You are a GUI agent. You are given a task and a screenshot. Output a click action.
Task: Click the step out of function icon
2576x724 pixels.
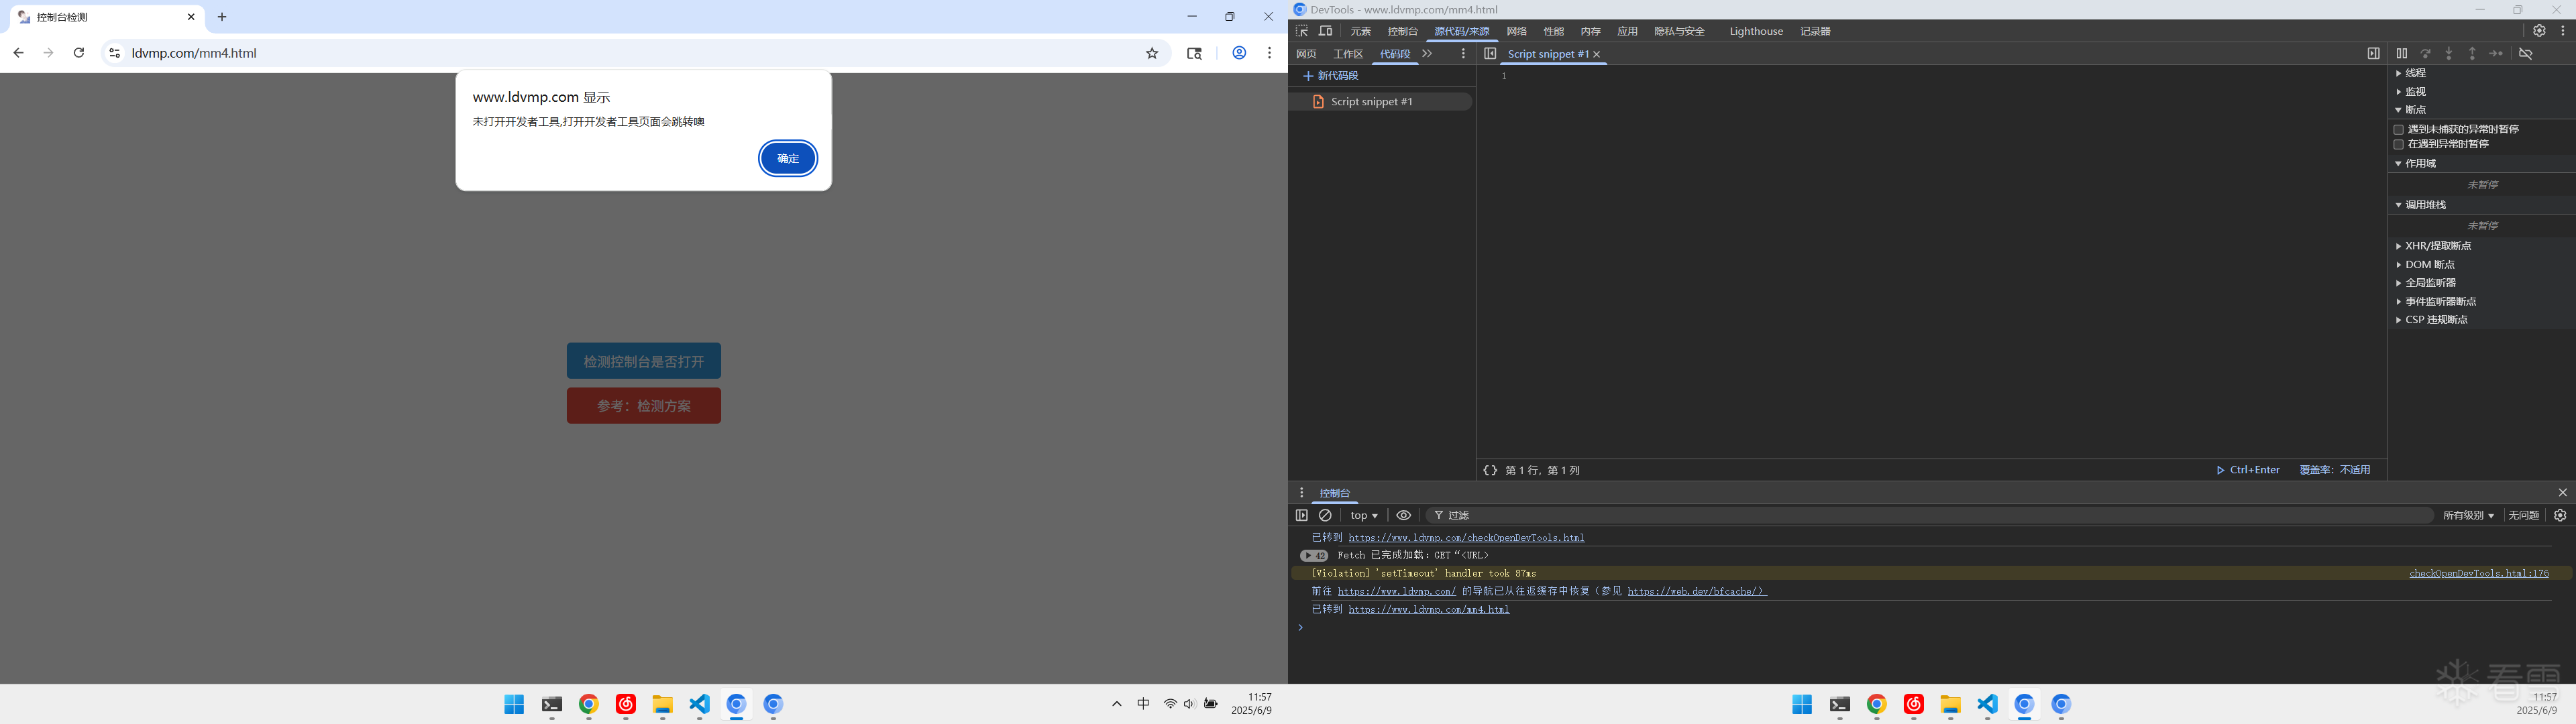point(2472,53)
